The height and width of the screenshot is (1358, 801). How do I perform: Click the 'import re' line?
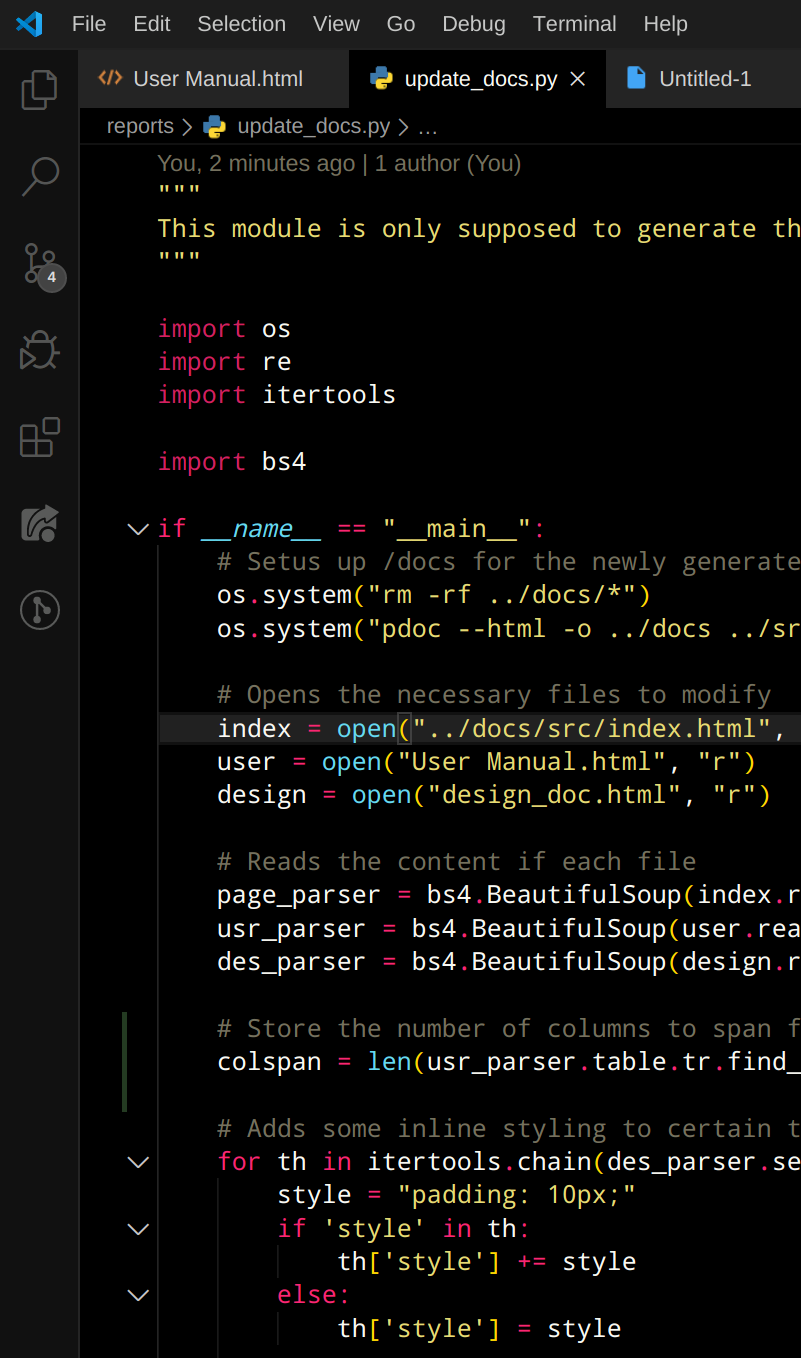224,362
